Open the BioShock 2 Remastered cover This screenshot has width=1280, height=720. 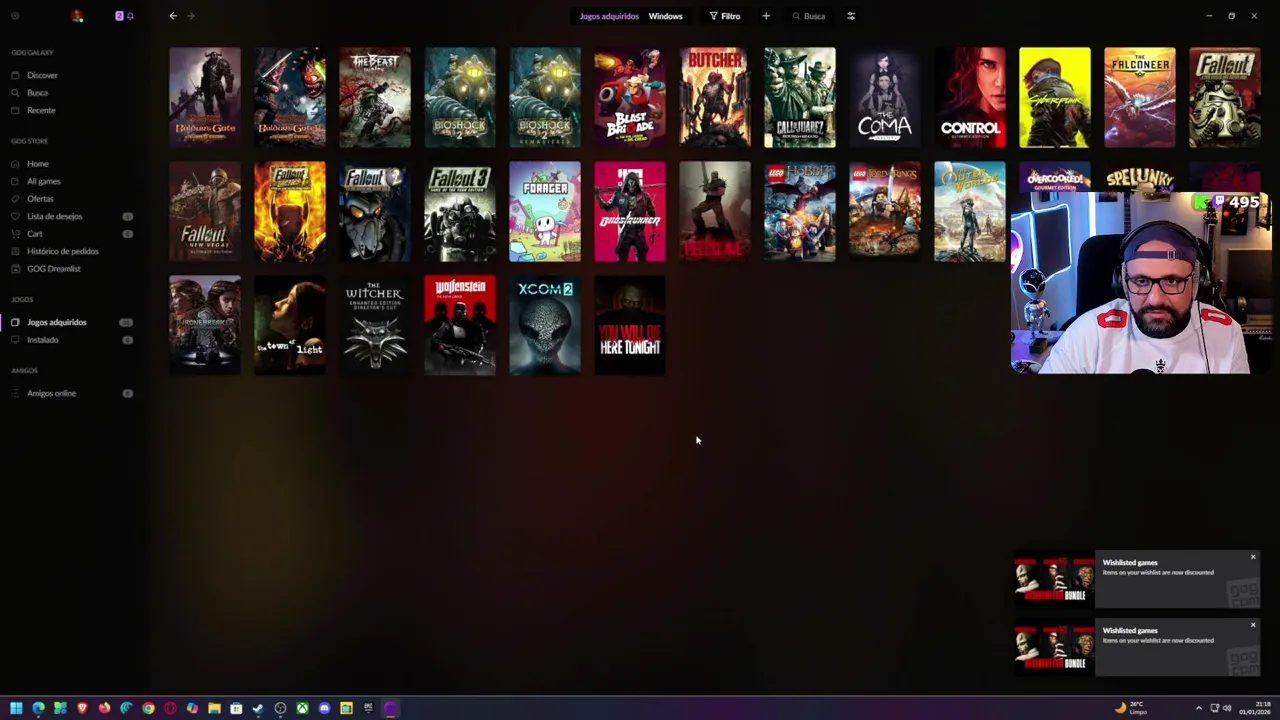tap(545, 97)
